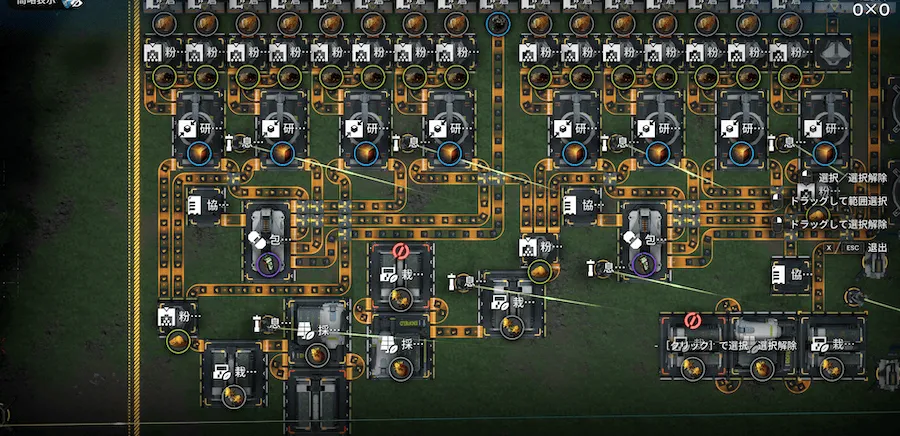The image size is (900, 436).
Task: Click the red prohibited icon on the central 栽 building
Action: click(400, 251)
